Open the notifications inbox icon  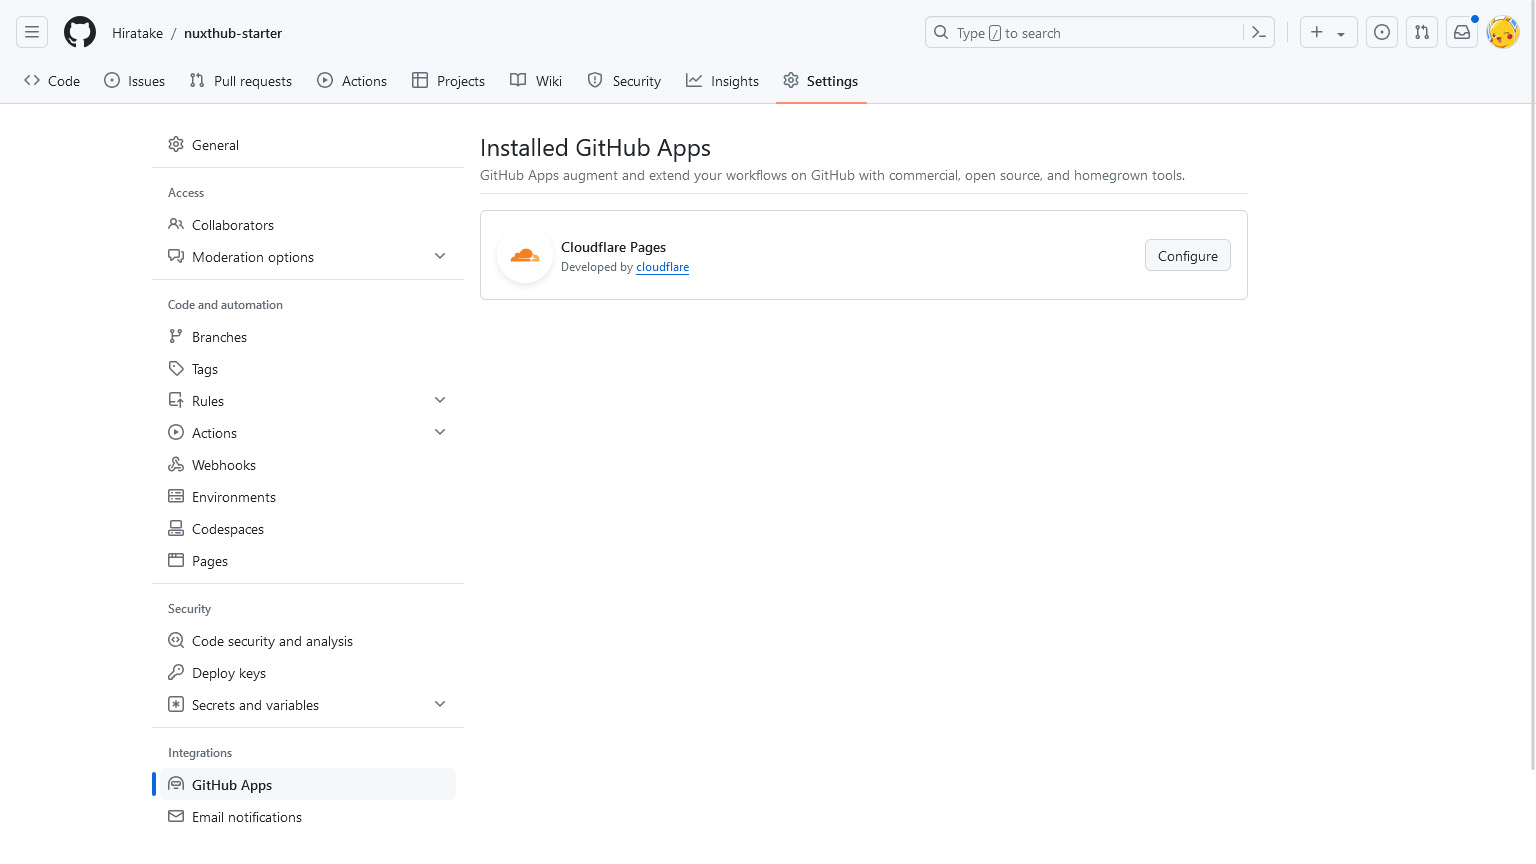(1462, 32)
